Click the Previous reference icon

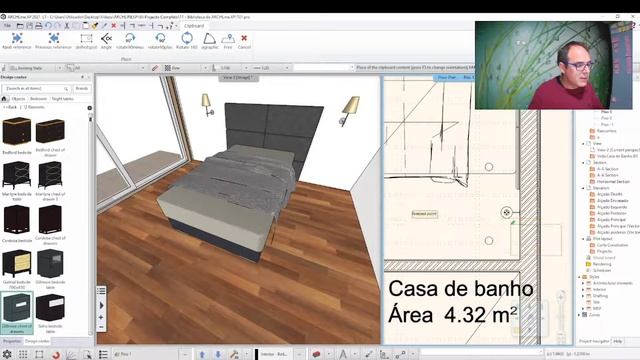[x=53, y=38]
